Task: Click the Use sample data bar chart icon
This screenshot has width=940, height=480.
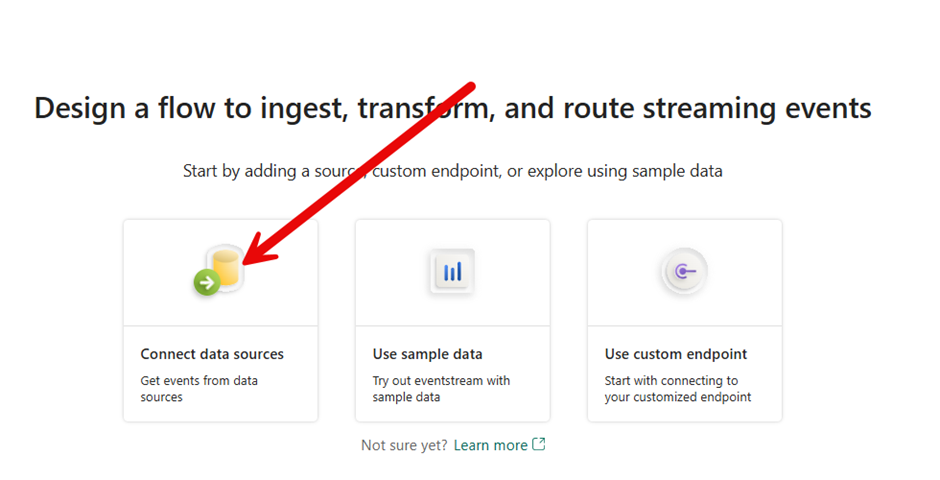Action: pos(452,272)
